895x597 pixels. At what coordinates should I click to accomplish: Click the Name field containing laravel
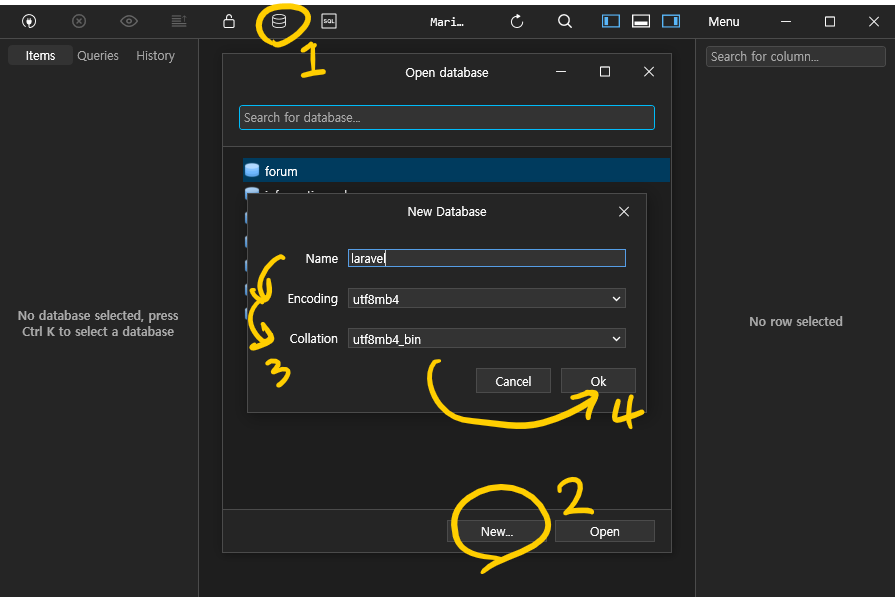click(x=487, y=258)
